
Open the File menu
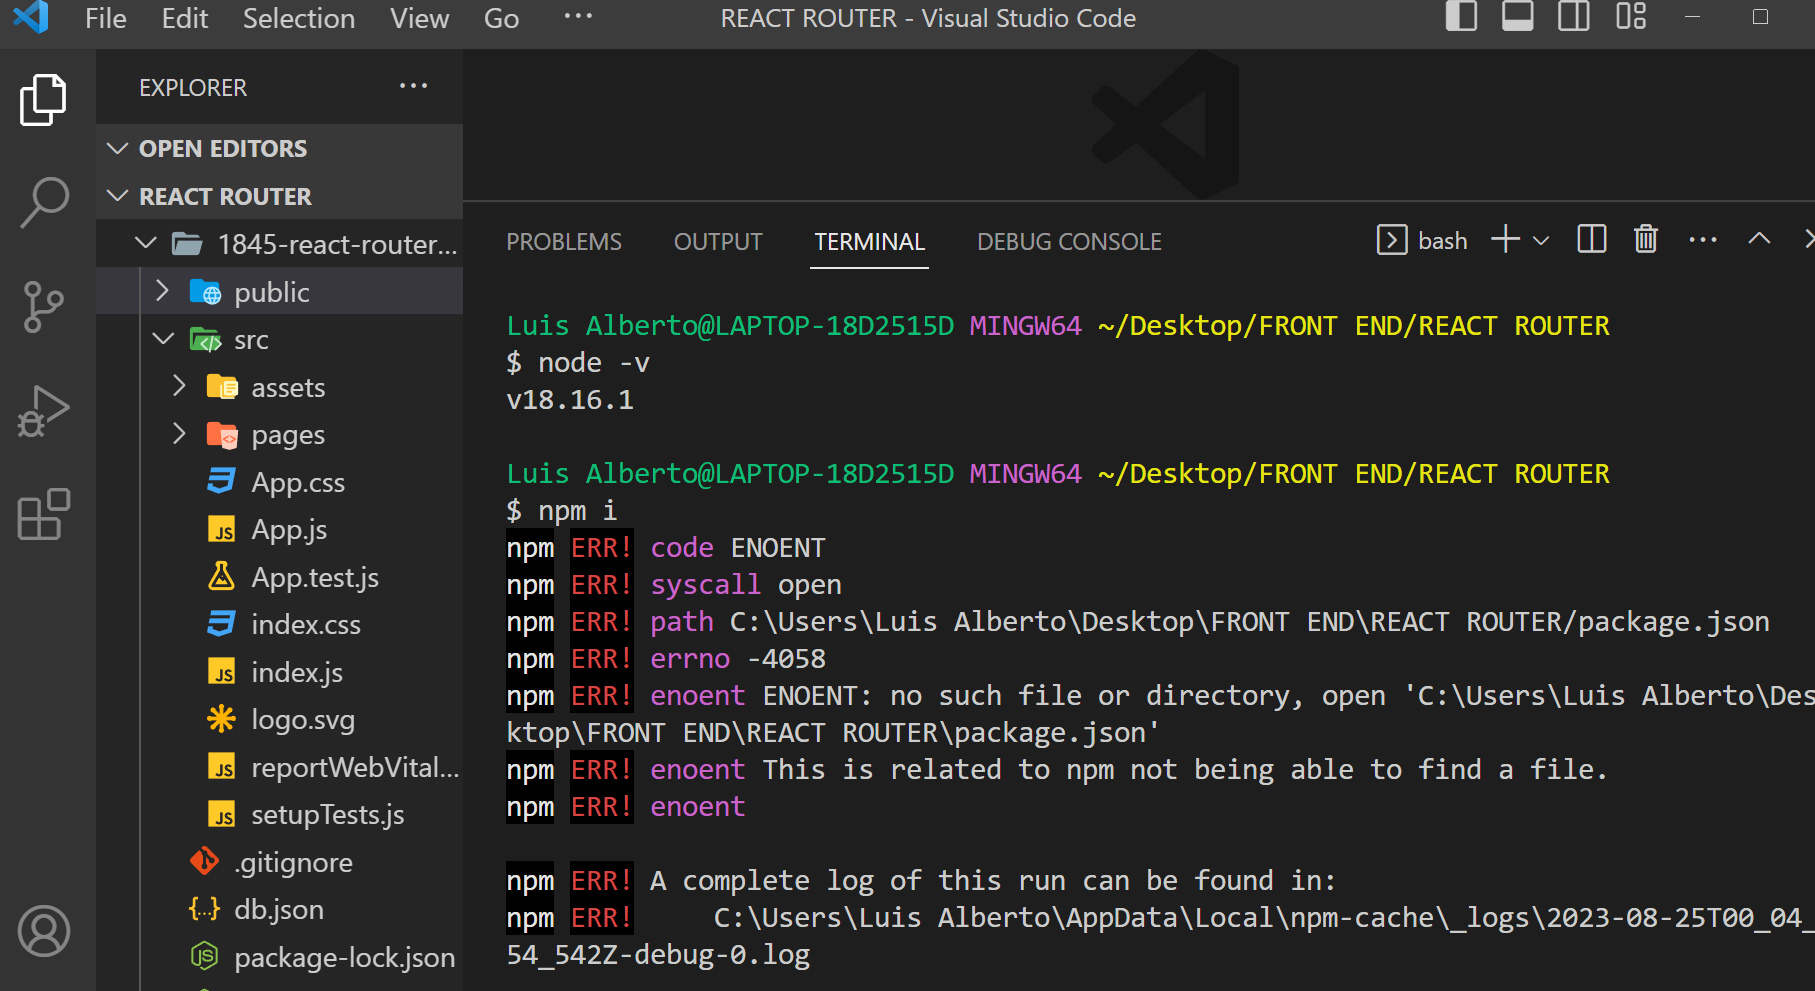coord(105,19)
